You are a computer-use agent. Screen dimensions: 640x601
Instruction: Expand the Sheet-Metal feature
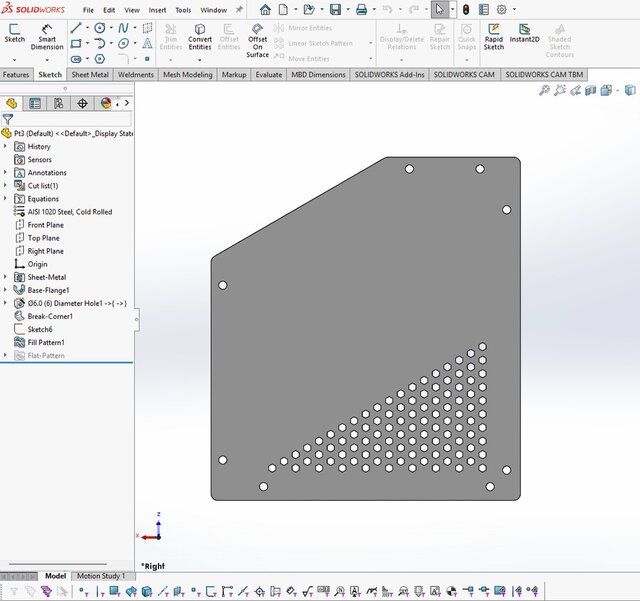5,277
